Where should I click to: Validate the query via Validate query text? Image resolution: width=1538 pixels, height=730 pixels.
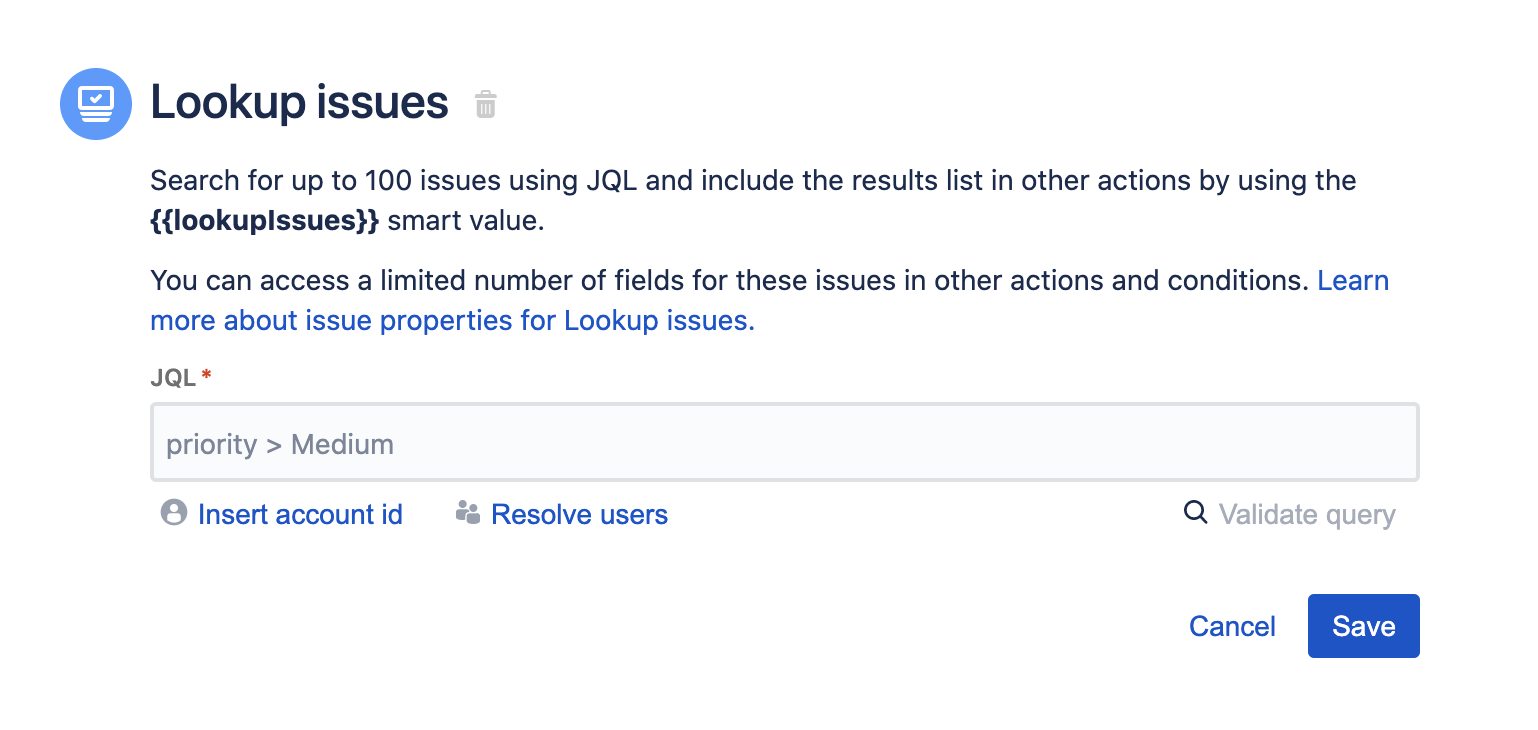pyautogui.click(x=1306, y=515)
